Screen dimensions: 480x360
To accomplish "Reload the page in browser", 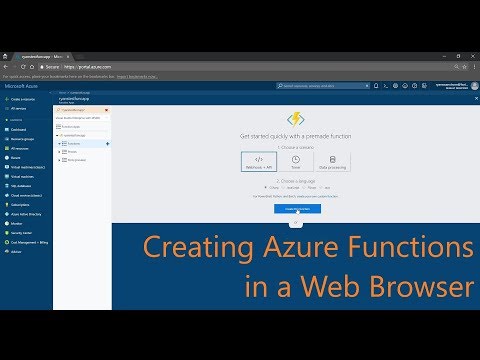I will click(23, 67).
